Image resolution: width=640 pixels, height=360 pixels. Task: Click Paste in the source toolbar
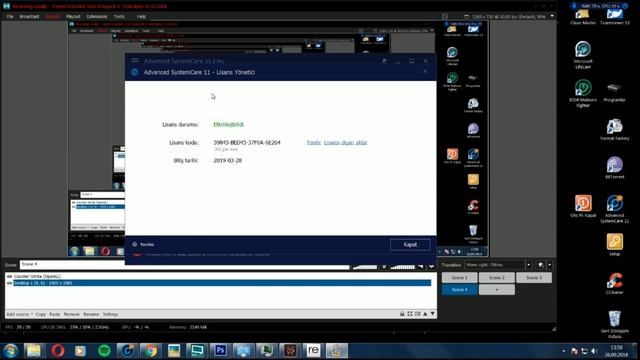point(55,314)
